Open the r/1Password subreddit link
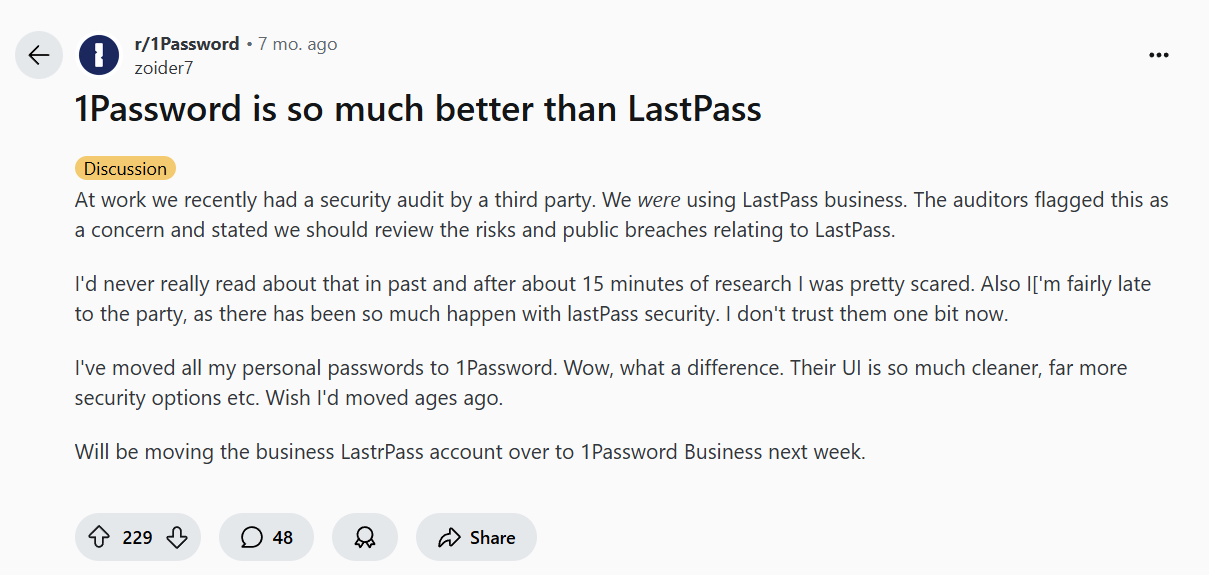This screenshot has width=1209, height=575. point(187,44)
